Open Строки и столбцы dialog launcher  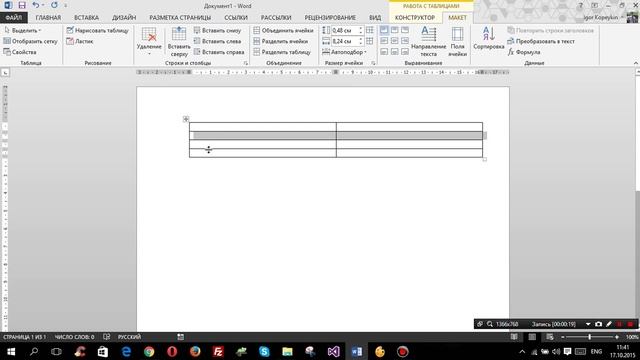[246, 63]
